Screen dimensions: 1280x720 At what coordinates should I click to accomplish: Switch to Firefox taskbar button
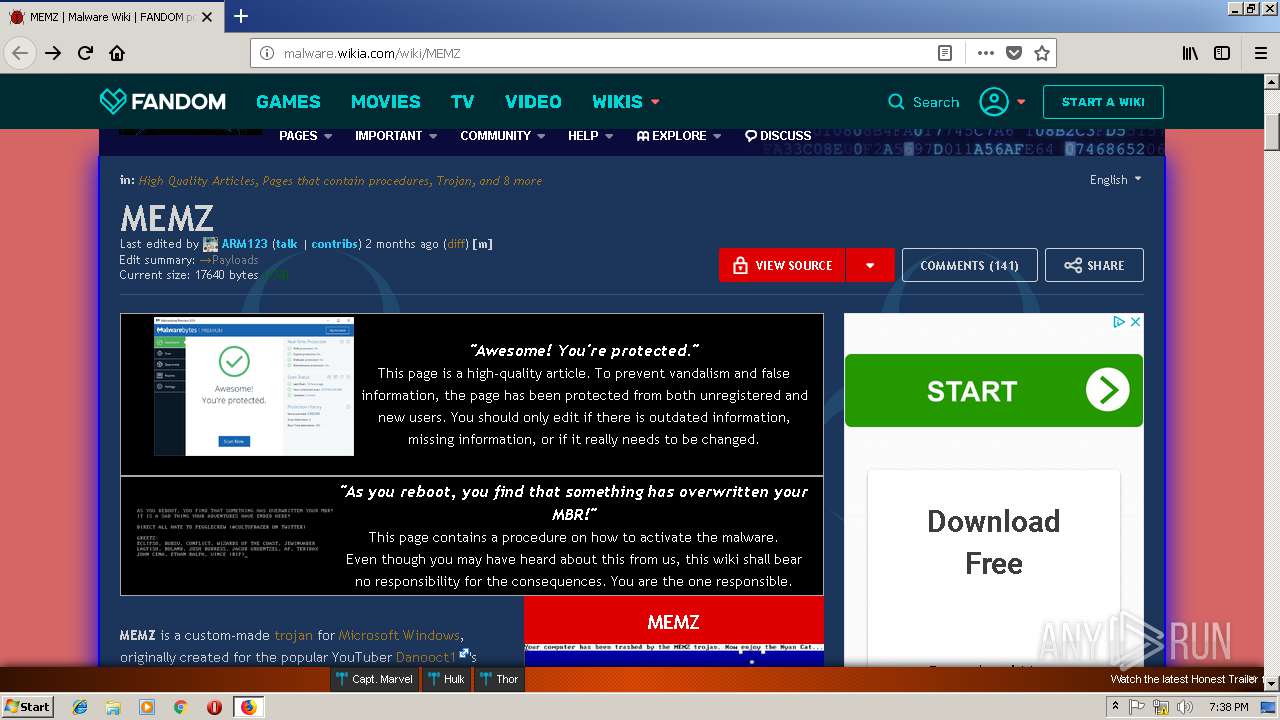pos(248,707)
